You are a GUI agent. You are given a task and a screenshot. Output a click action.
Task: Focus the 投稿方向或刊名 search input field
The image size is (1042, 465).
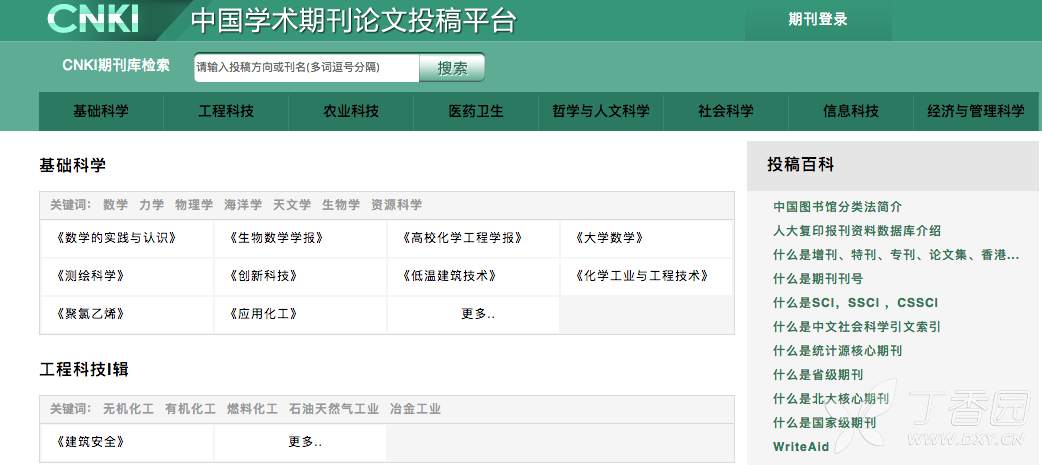(306, 68)
